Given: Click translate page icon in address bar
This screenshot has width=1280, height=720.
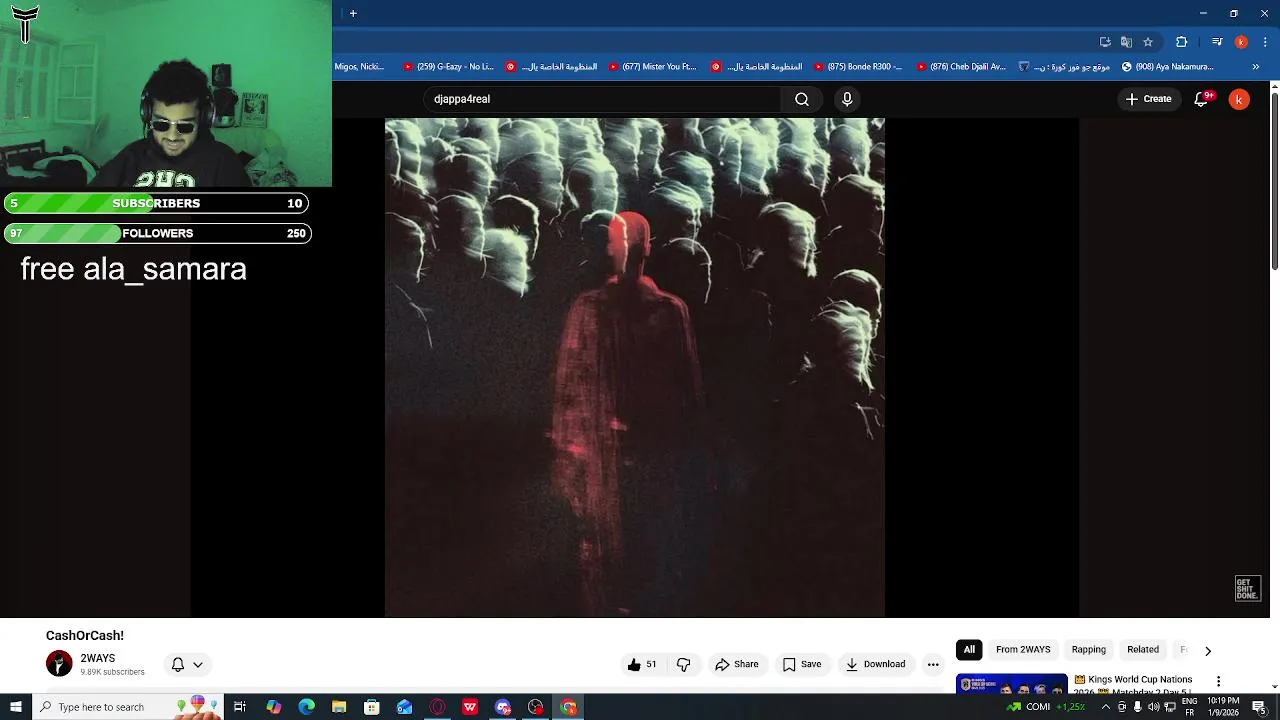Looking at the screenshot, I should coord(1126,42).
